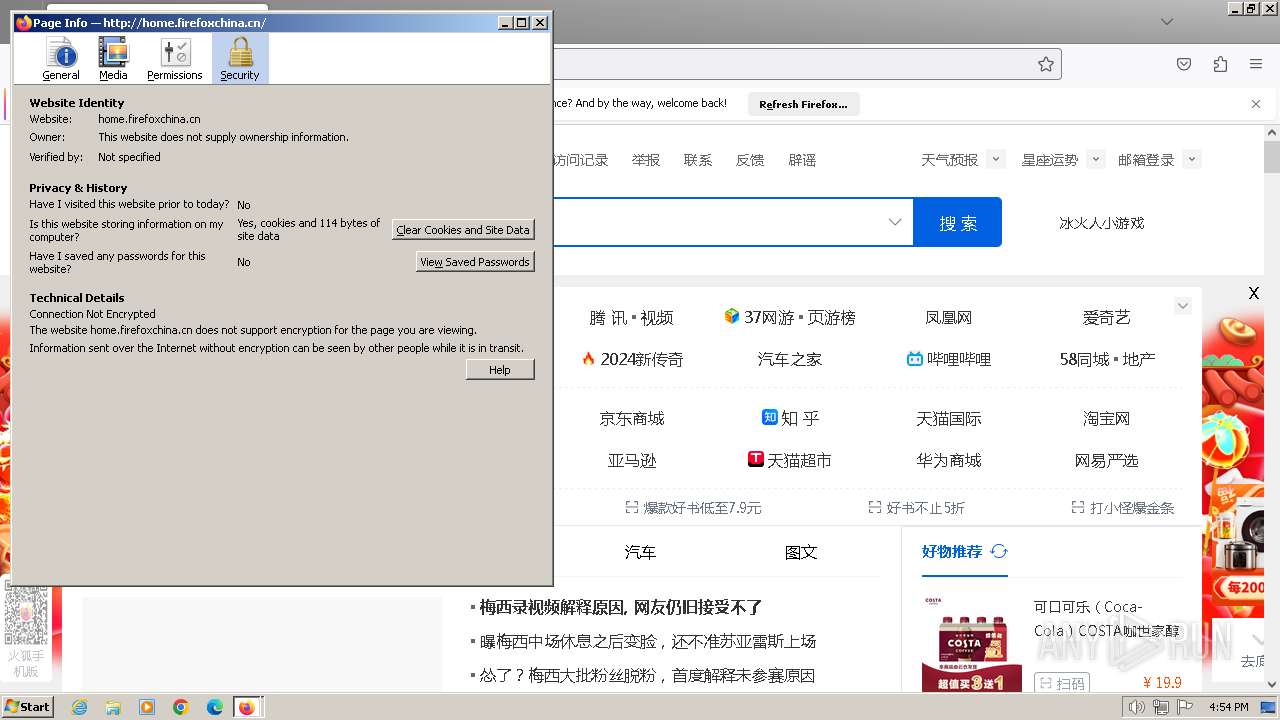This screenshot has width=1280, height=720.
Task: Open 37网游·页游榜 link
Action: [790, 317]
